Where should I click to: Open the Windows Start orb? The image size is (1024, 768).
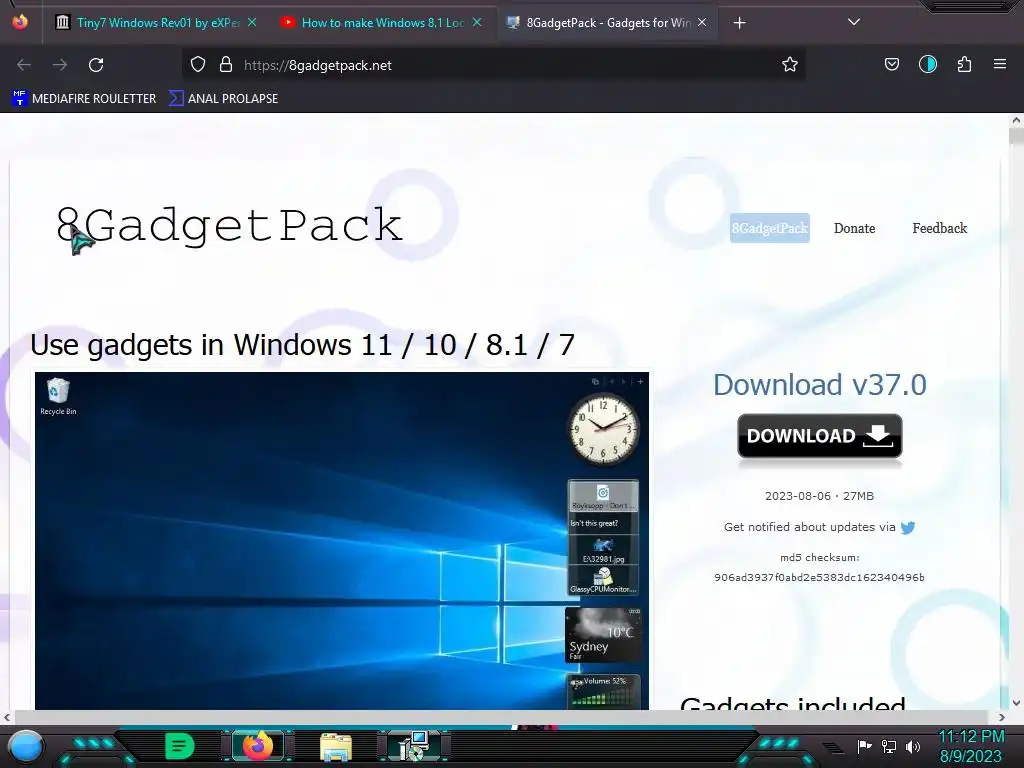[x=26, y=746]
